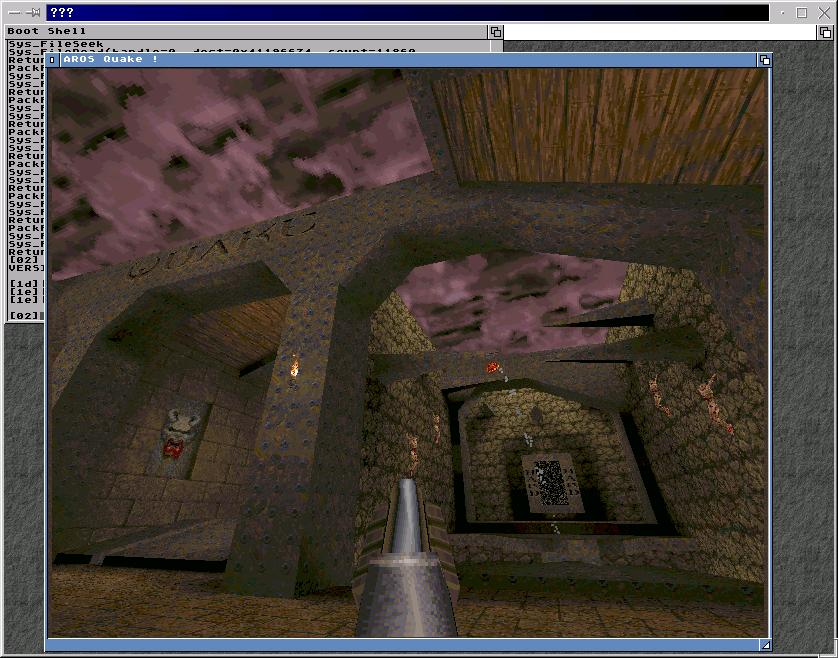Close the AROS Quake window using its close gadget
The image size is (838, 658).
coord(53,60)
